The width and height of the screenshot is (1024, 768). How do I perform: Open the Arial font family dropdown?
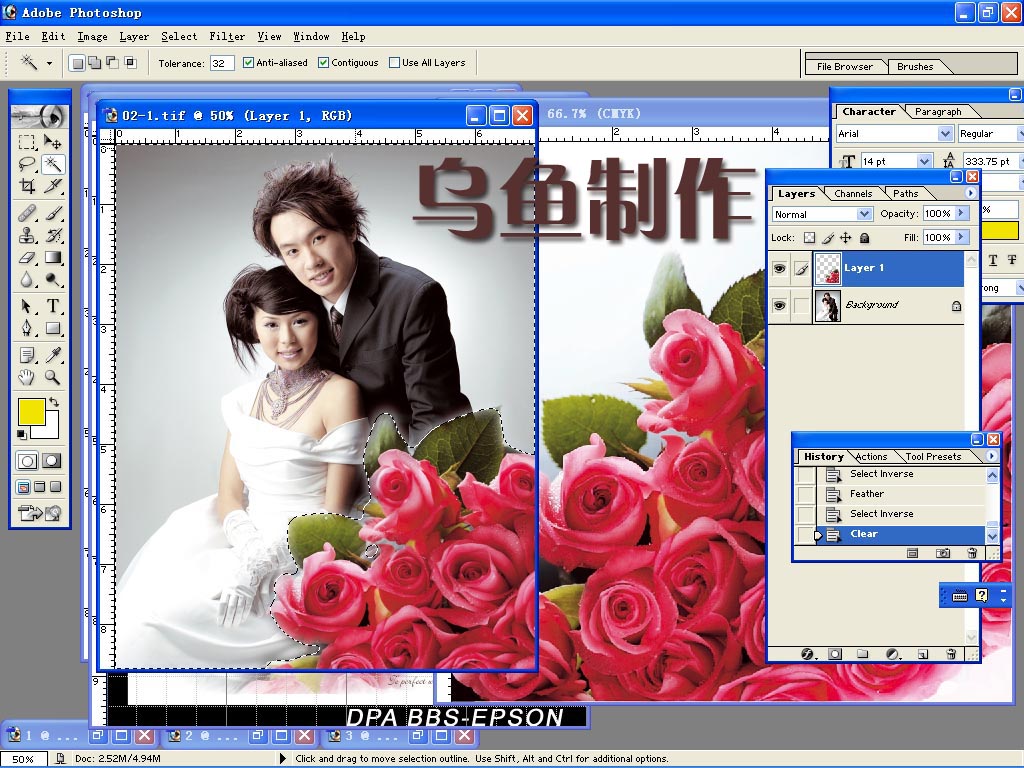(x=945, y=134)
